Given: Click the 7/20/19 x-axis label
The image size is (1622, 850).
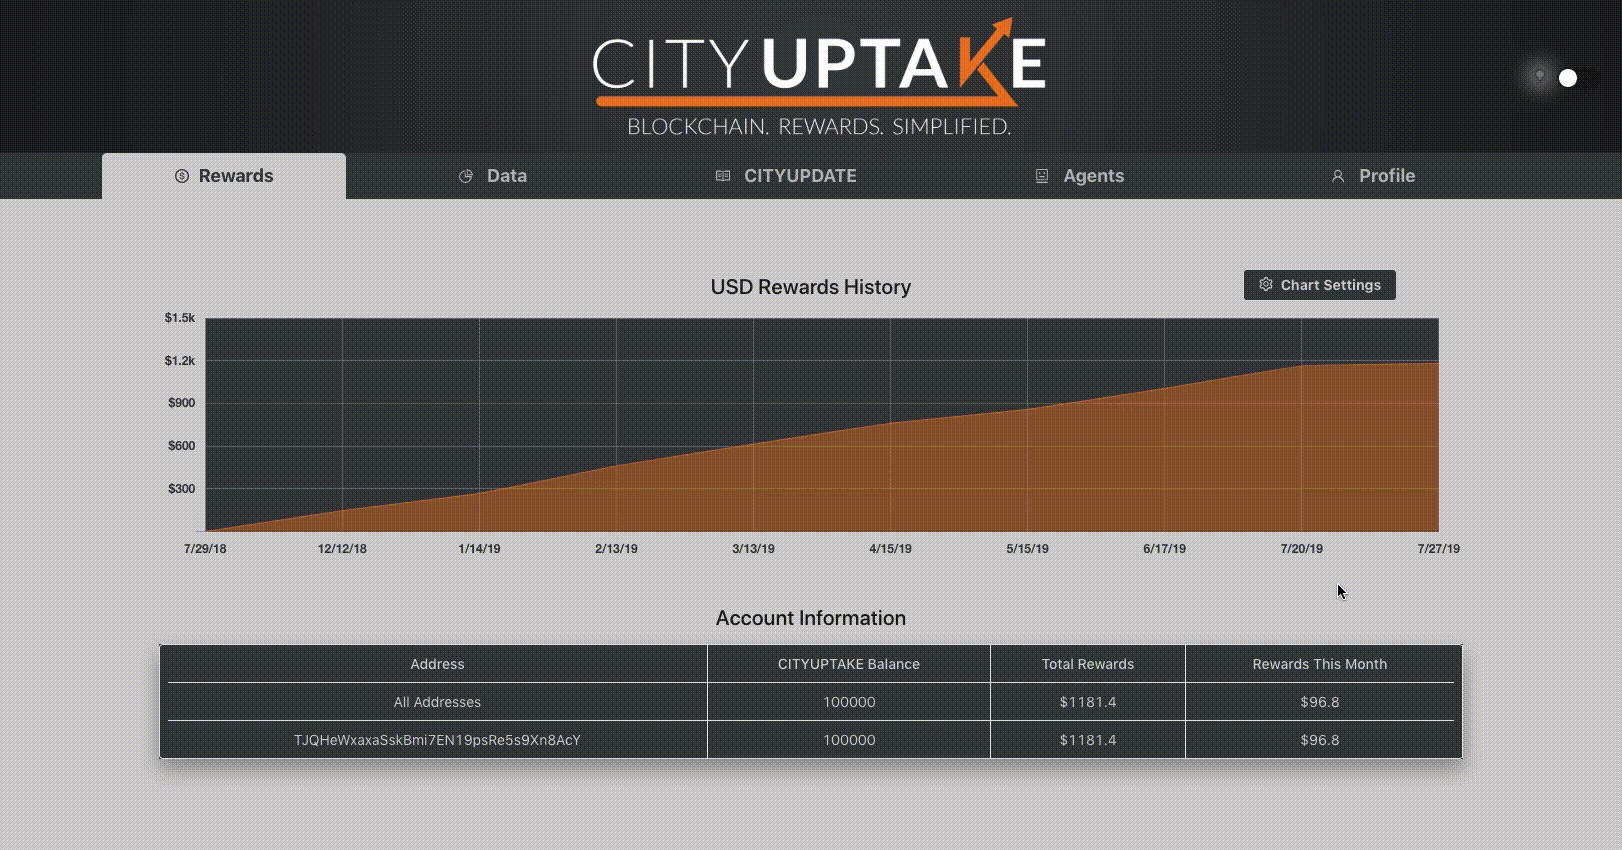Looking at the screenshot, I should pos(1301,549).
